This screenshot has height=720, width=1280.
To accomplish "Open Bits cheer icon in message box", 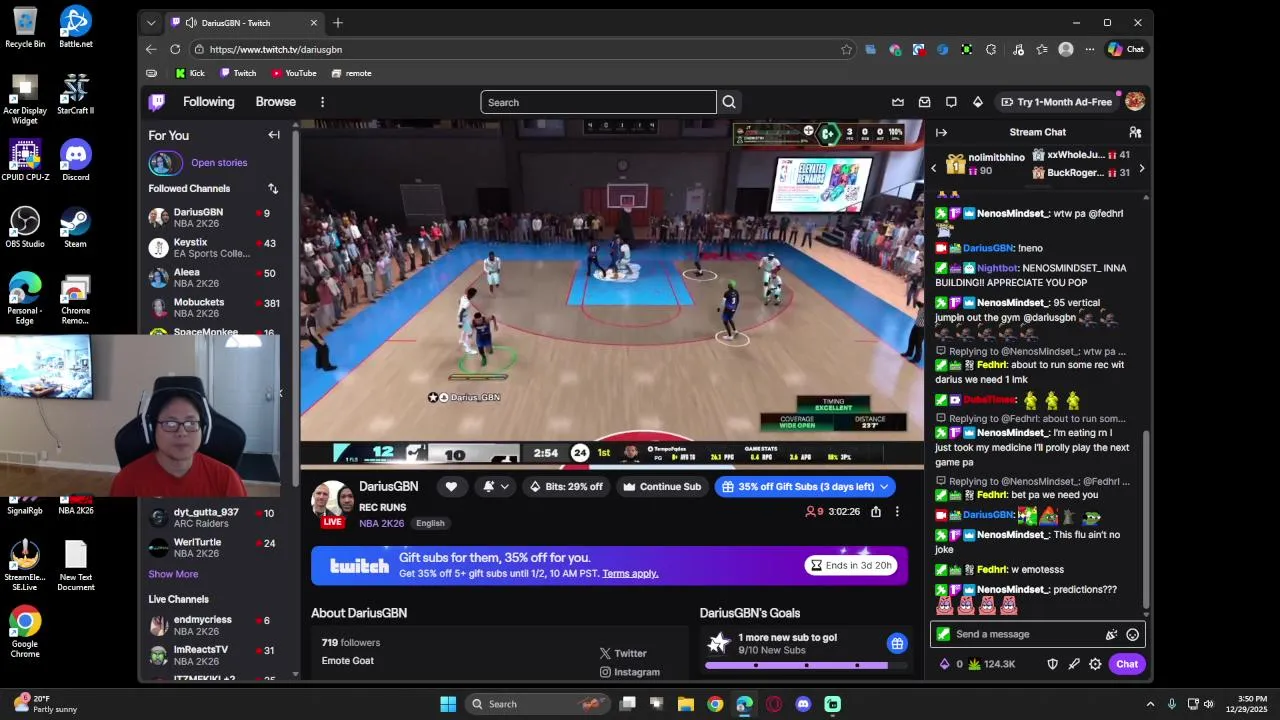I will click(x=1111, y=634).
